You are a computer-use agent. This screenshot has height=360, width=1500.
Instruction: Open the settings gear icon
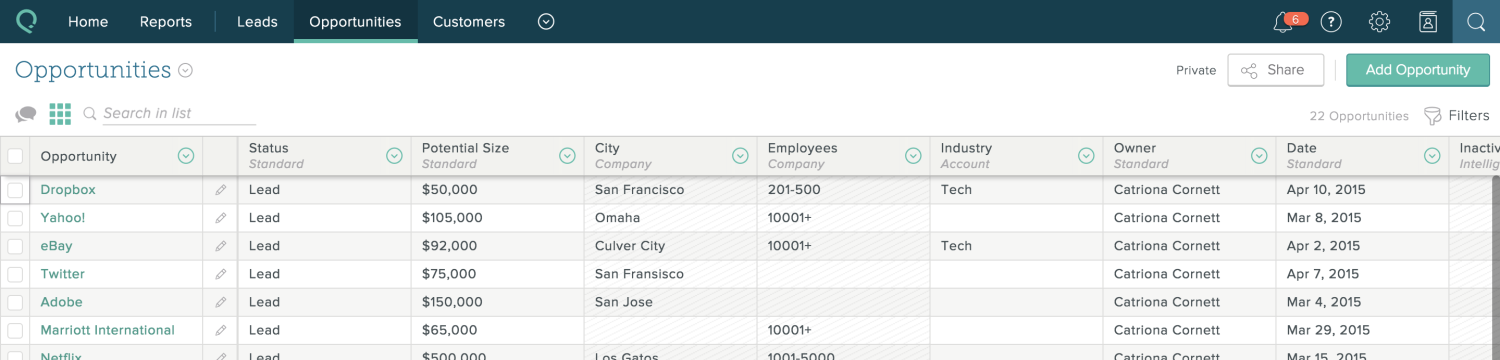[1380, 22]
